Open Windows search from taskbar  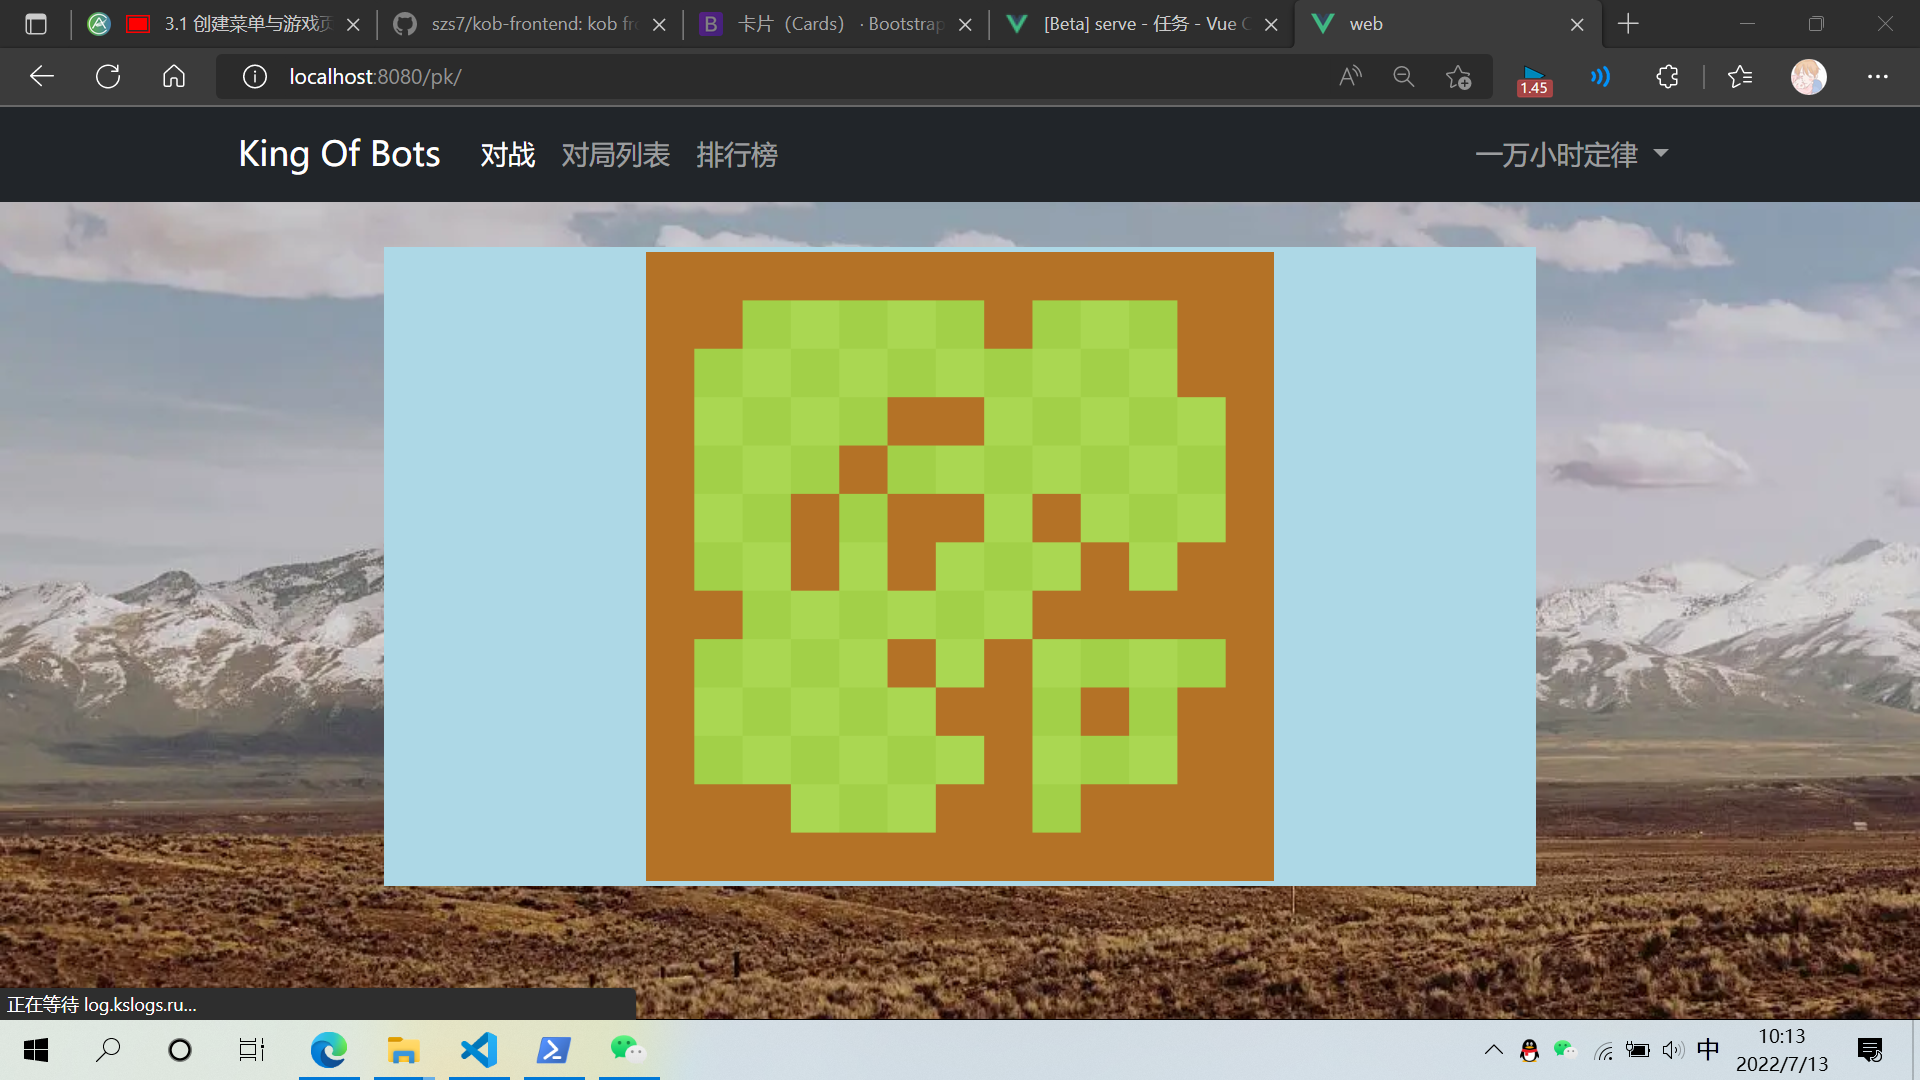click(107, 1050)
